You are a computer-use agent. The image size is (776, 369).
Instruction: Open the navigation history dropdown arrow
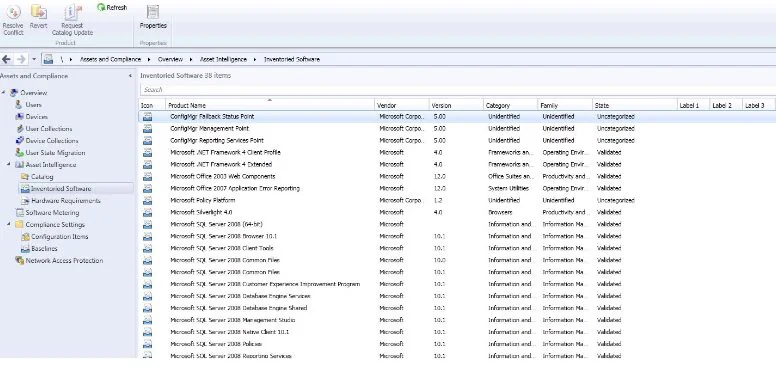[34, 59]
